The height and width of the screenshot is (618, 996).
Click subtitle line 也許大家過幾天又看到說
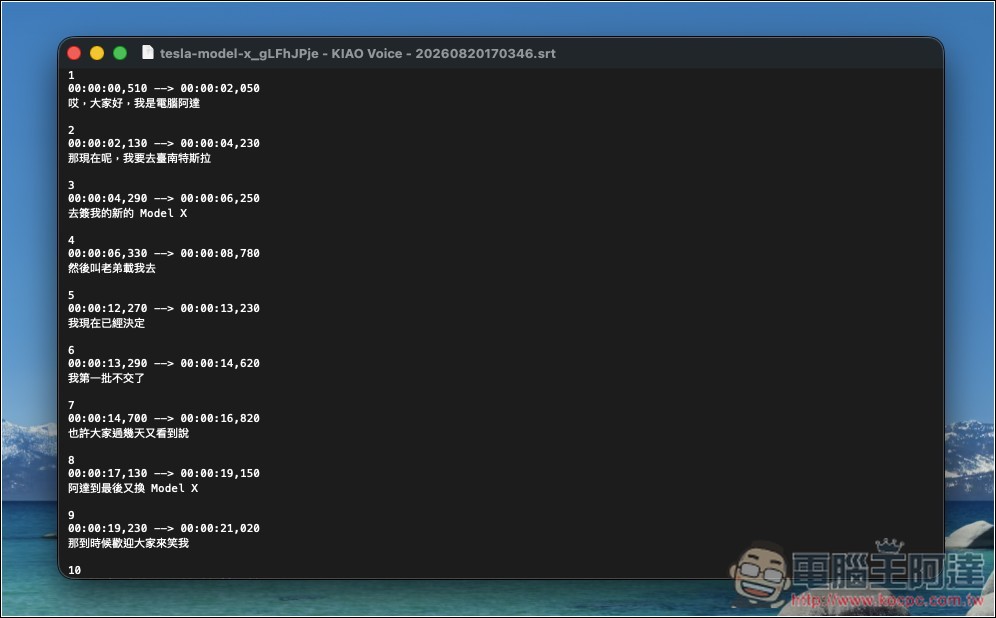128,433
